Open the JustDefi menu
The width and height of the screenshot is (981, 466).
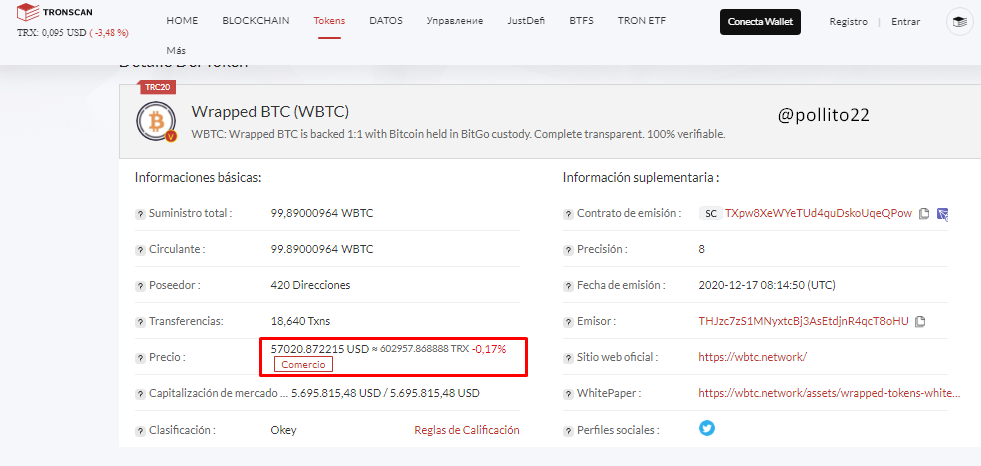click(526, 21)
